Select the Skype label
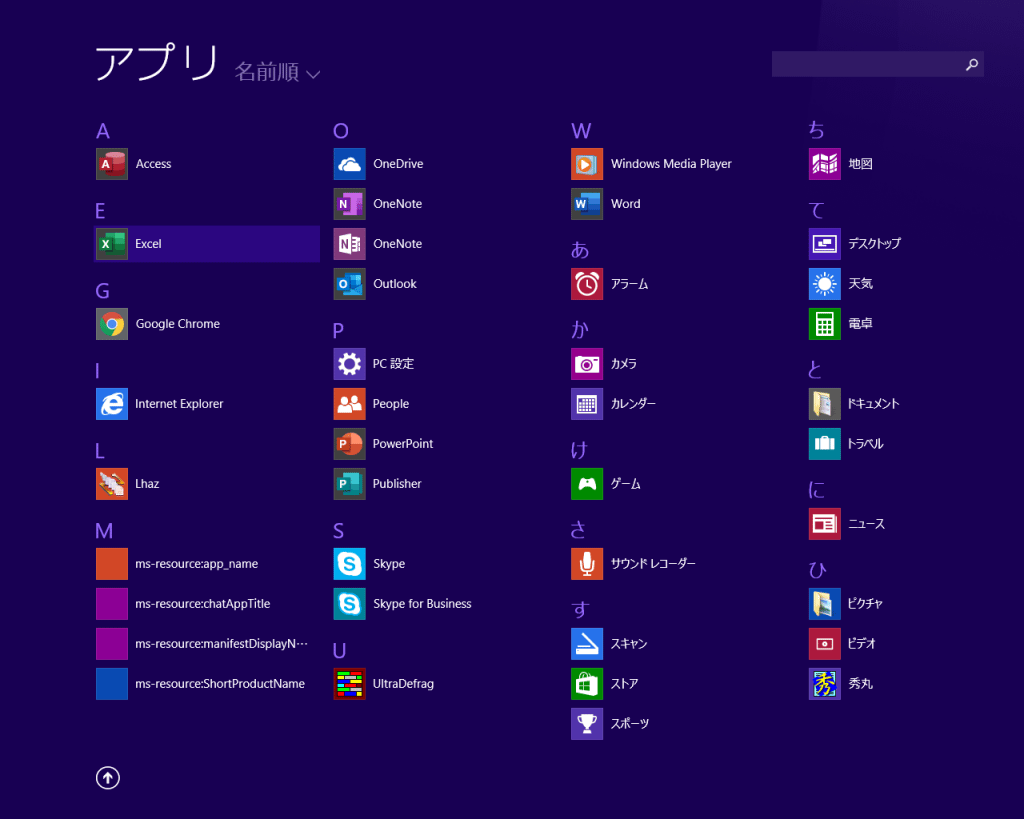Image resolution: width=1024 pixels, height=819 pixels. point(389,564)
